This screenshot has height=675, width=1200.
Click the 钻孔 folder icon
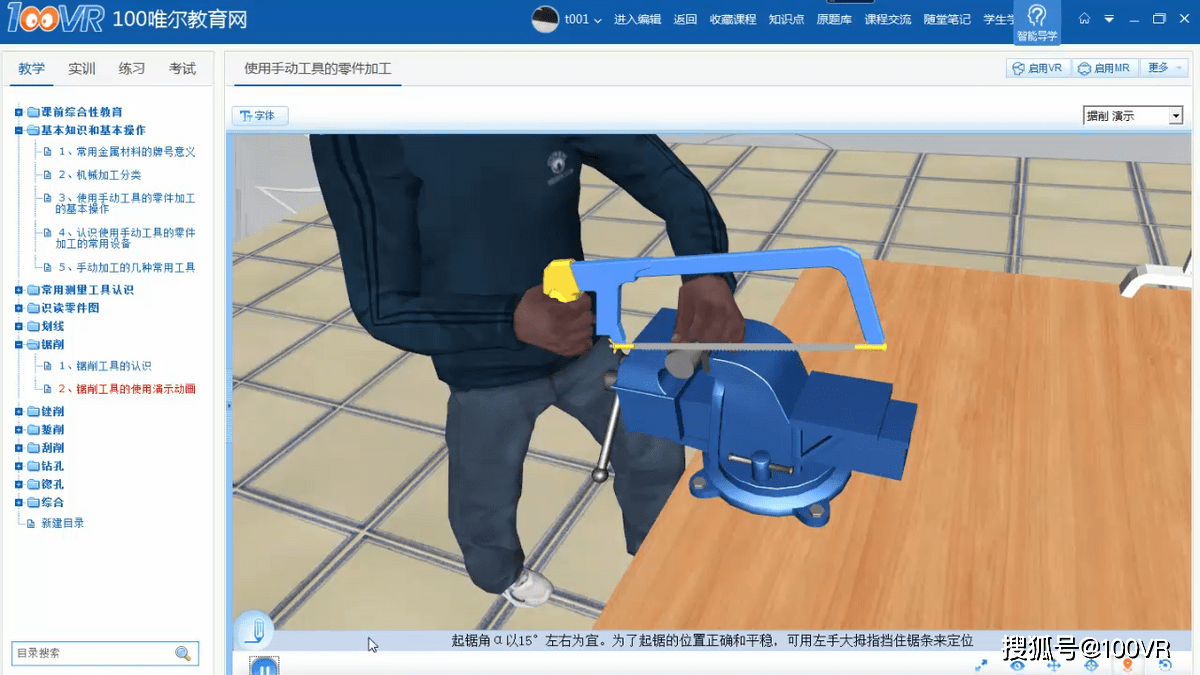(33, 466)
